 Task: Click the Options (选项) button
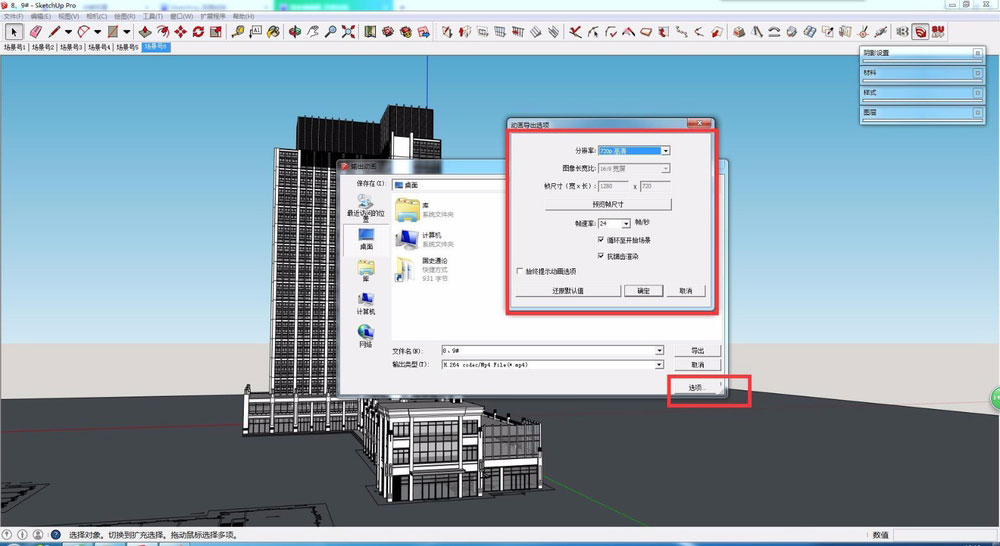pos(695,387)
